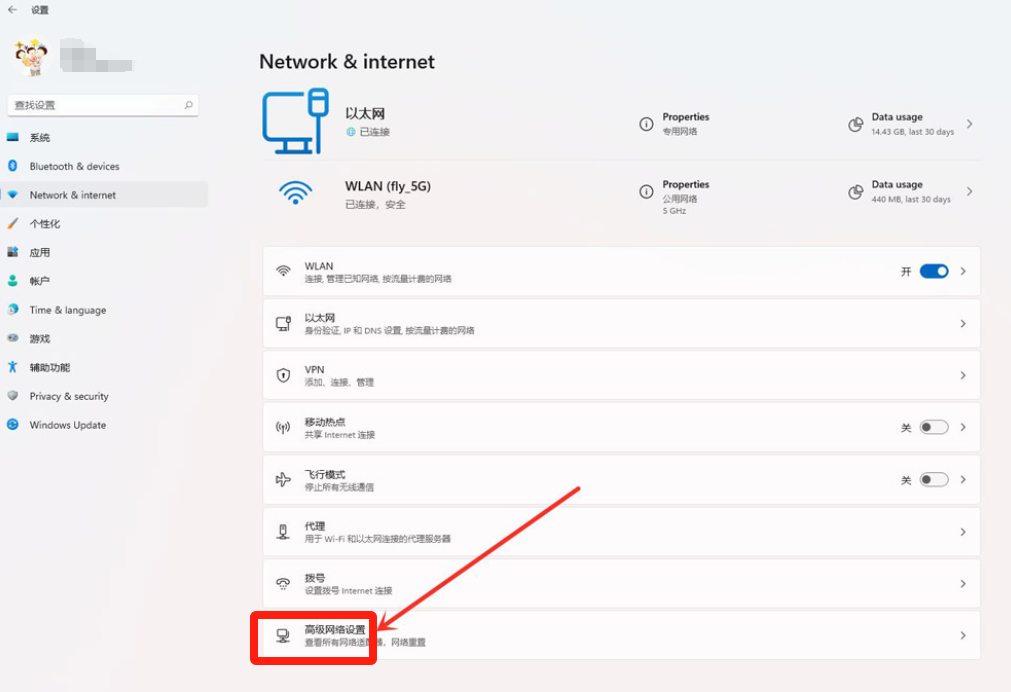Click info icon beside WLAN Properties

coord(646,192)
